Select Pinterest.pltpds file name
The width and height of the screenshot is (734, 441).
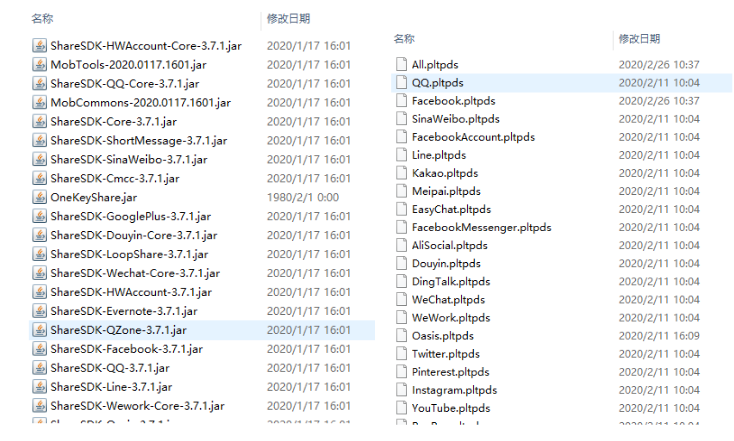pos(450,372)
